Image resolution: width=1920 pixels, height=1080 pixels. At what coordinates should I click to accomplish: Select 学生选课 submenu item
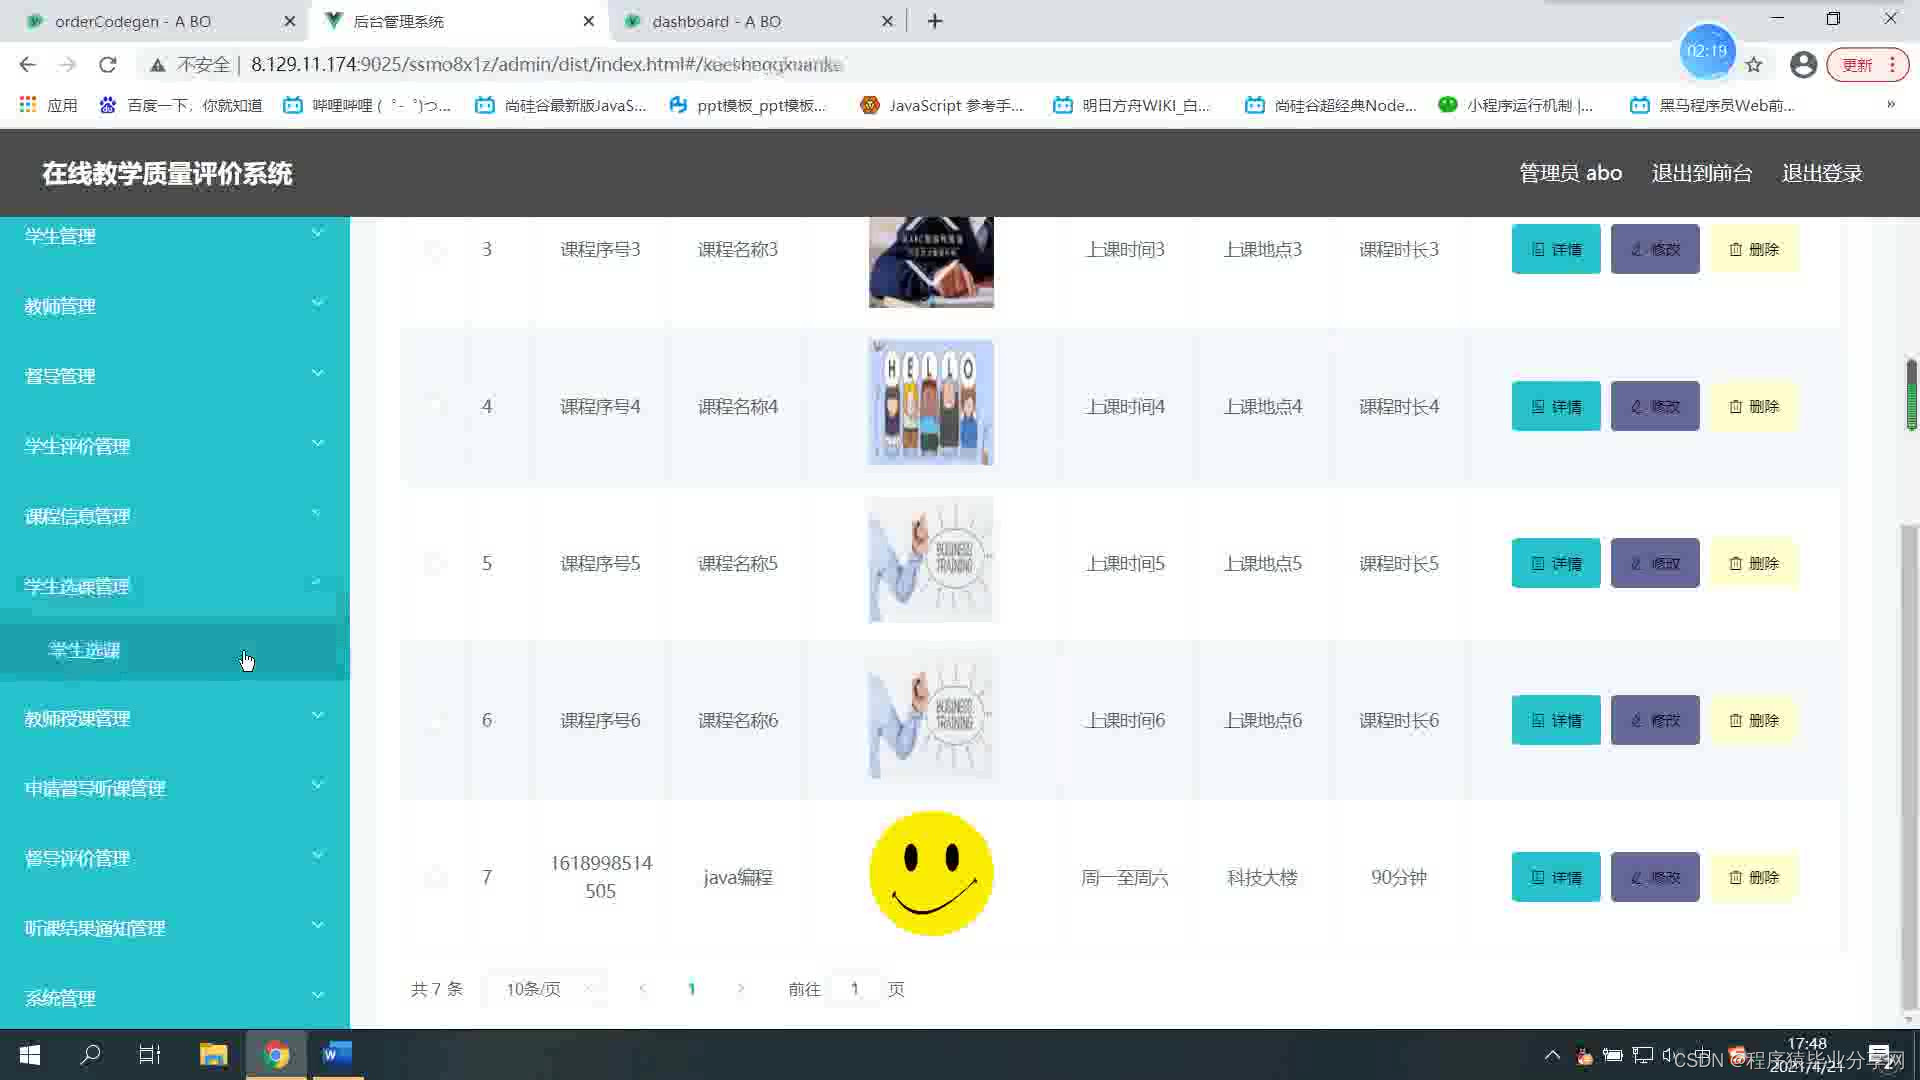(85, 650)
